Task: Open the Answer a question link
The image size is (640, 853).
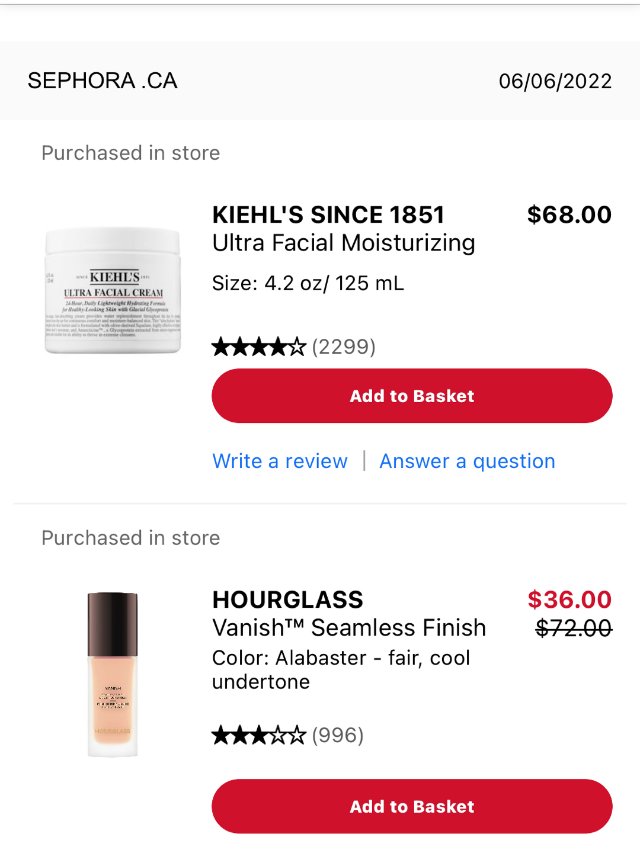Action: tap(467, 461)
